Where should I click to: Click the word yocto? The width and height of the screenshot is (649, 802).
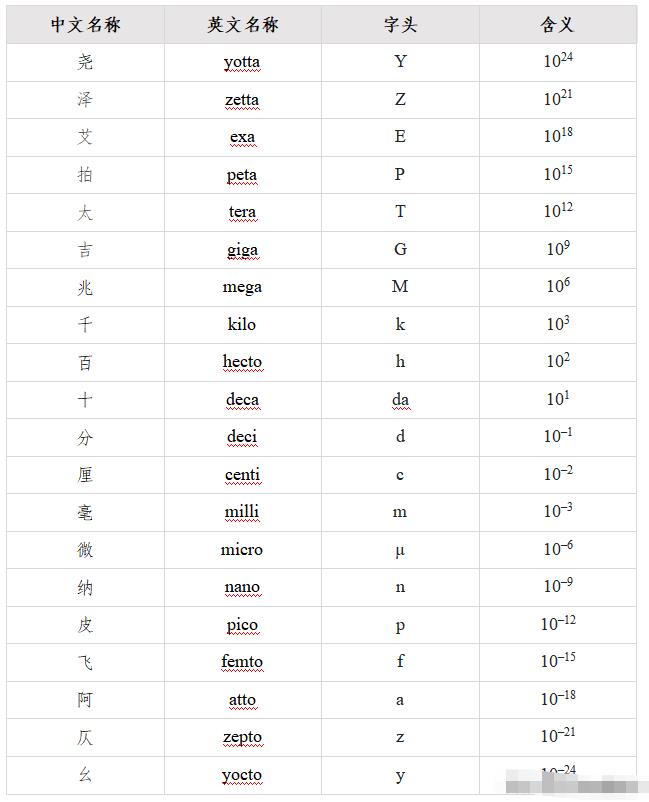242,775
